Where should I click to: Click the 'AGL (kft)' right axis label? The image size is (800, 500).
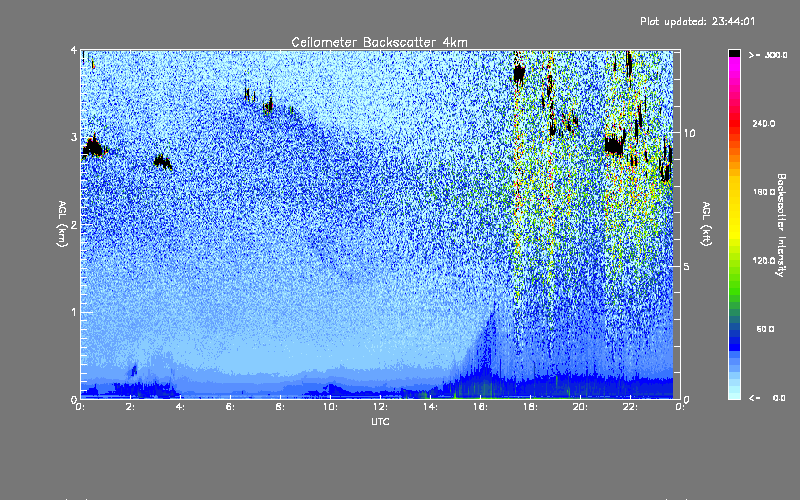pyautogui.click(x=707, y=224)
